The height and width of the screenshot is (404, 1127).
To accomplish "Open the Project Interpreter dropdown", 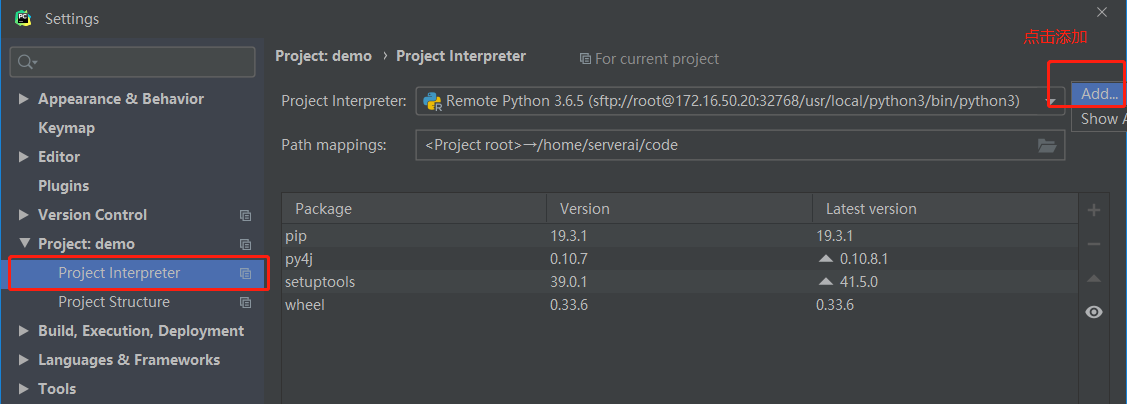I will click(1051, 101).
